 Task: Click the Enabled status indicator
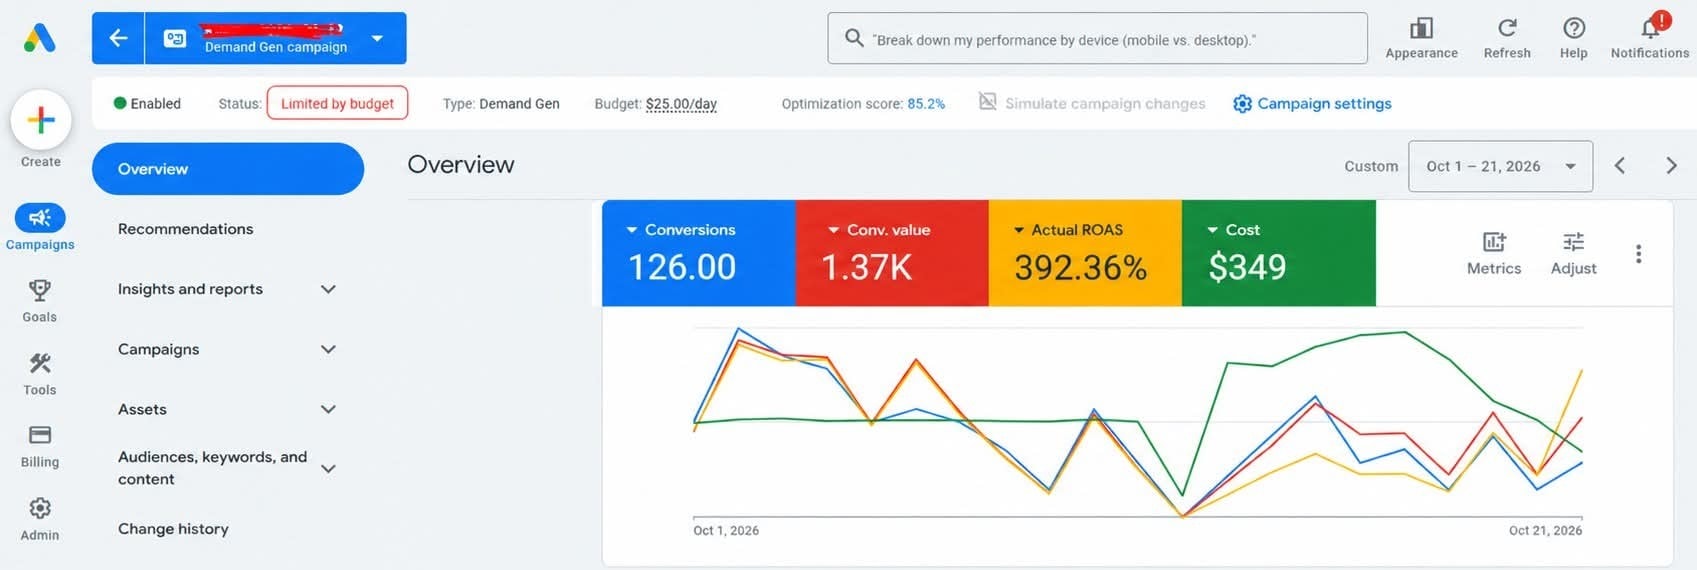(147, 103)
